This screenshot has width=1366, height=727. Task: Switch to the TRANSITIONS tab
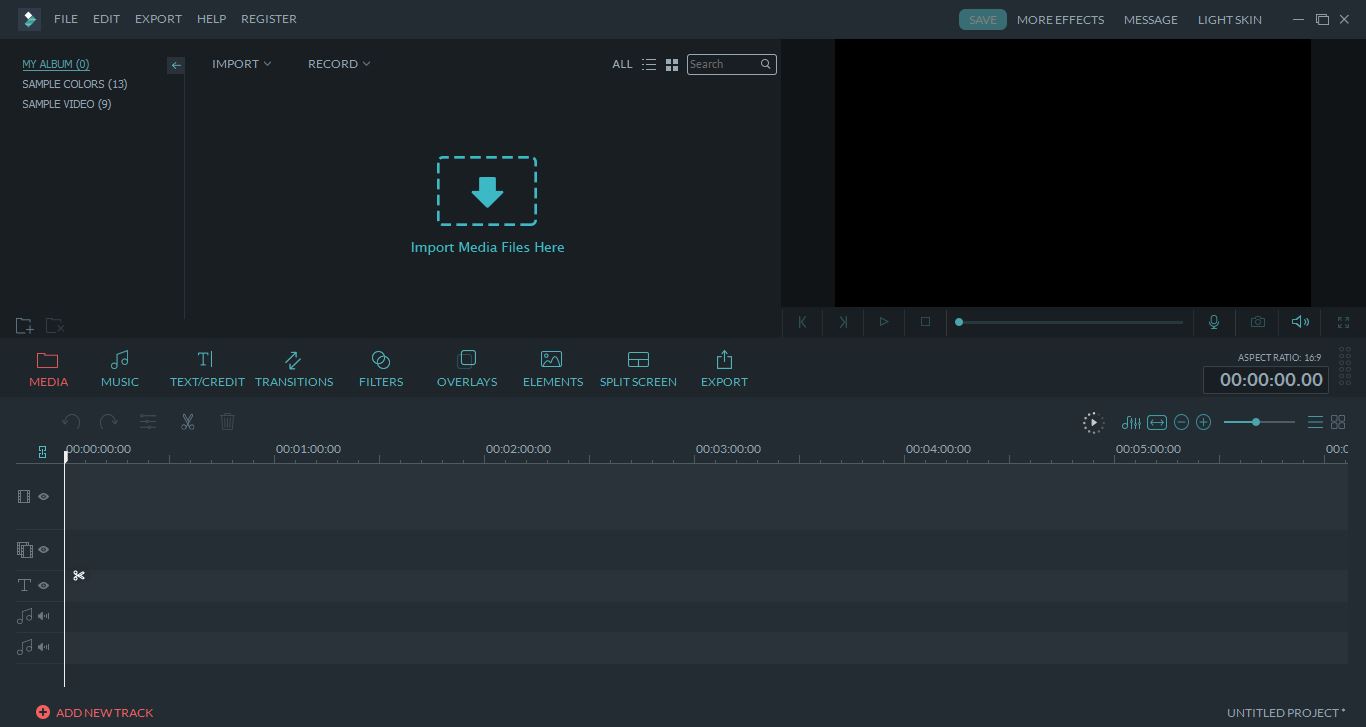click(294, 368)
